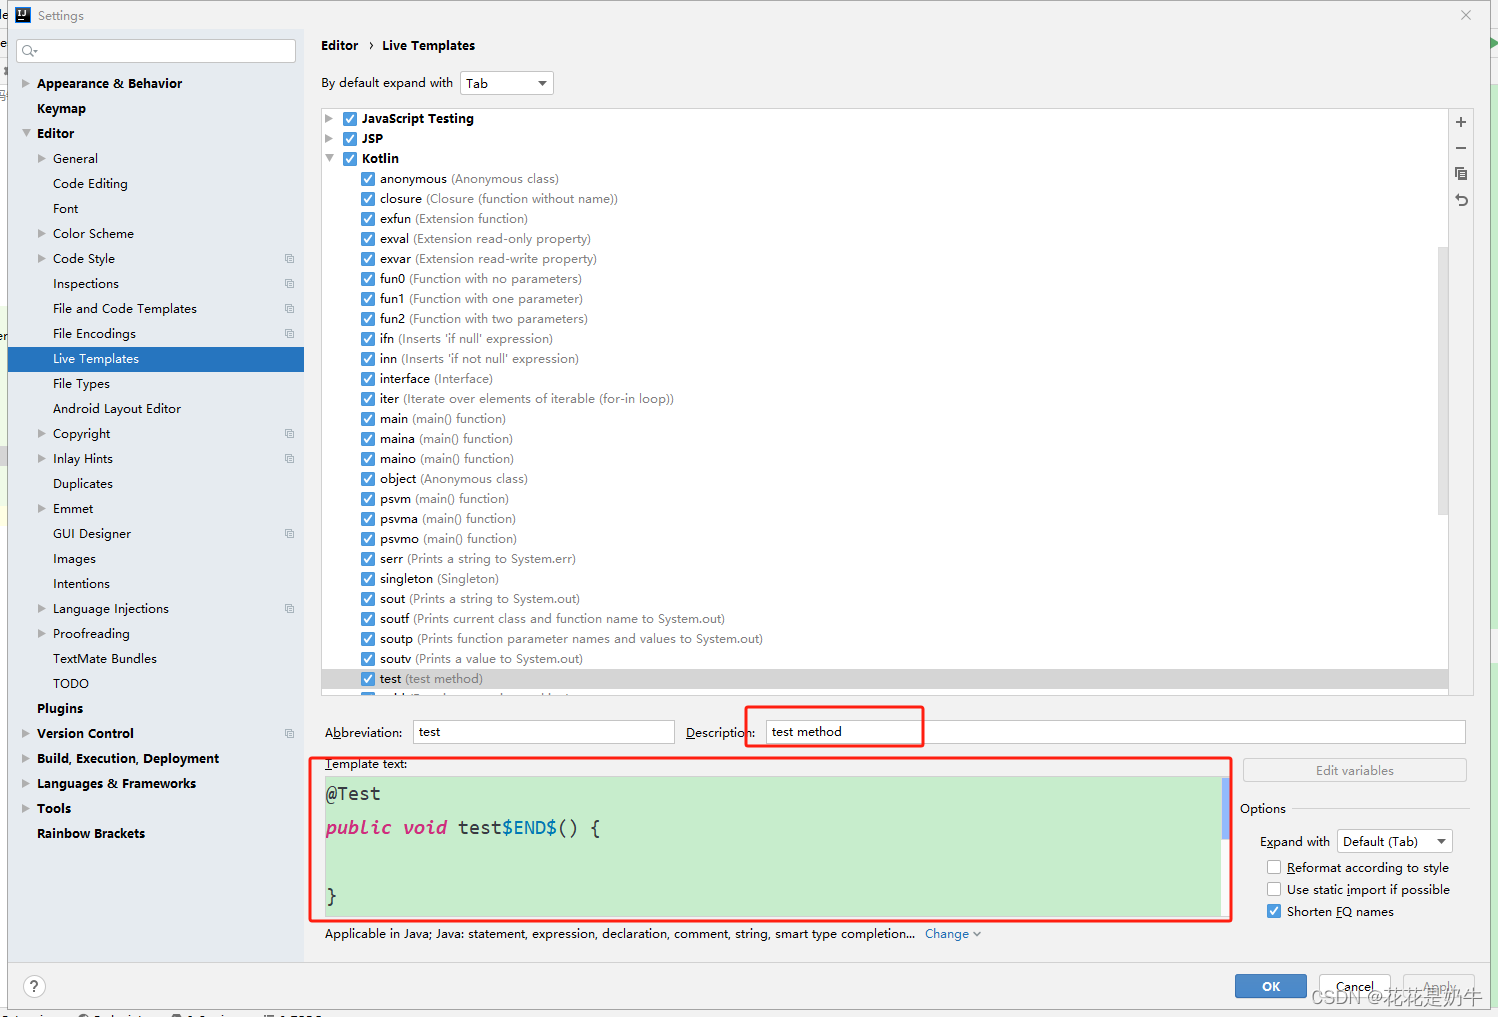This screenshot has width=1498, height=1017.
Task: Uncheck the sout template checkbox
Action: [x=368, y=599]
